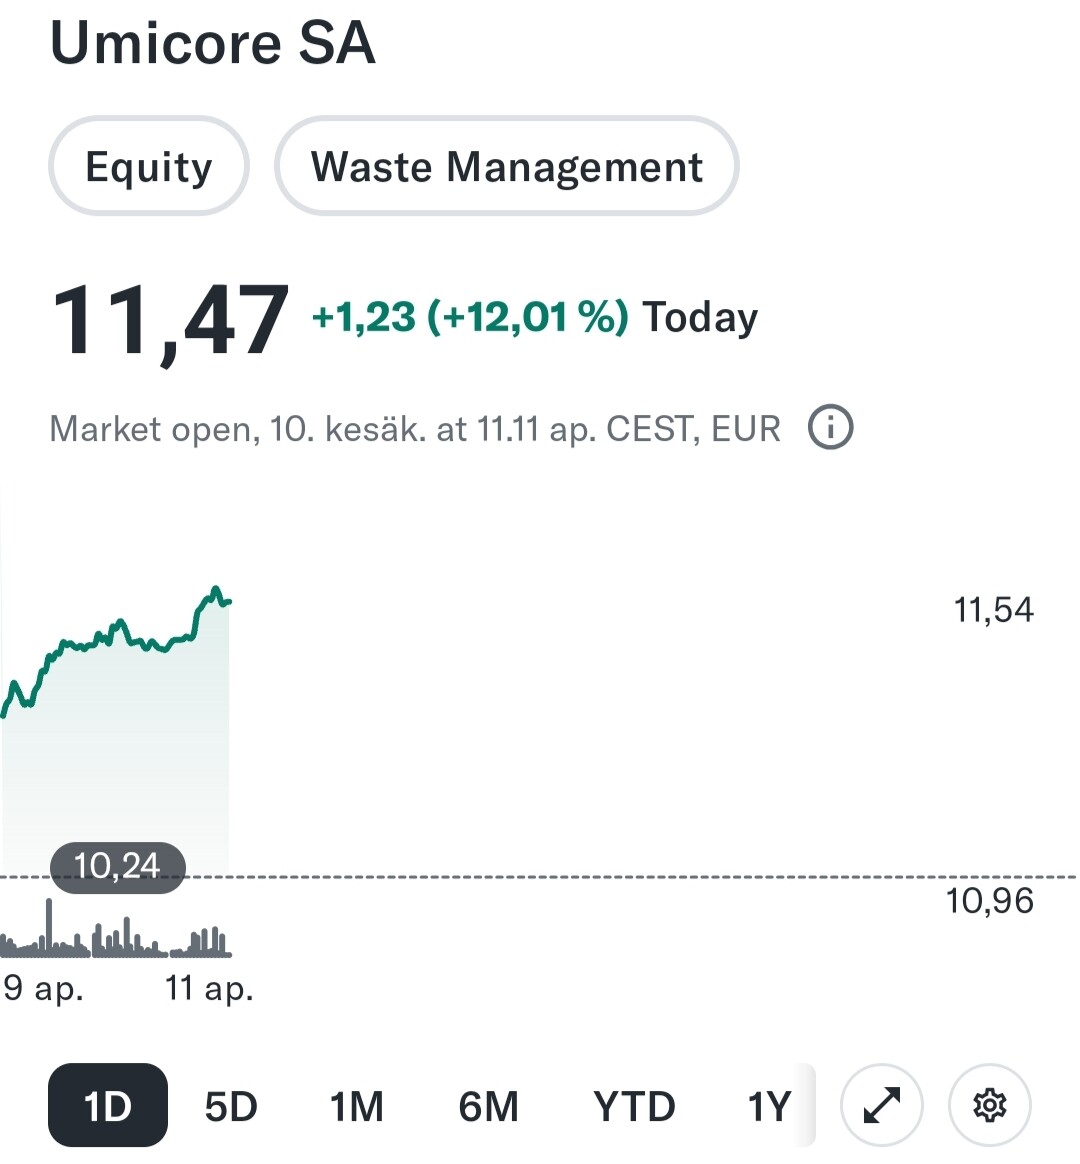The image size is (1080, 1164).
Task: Tap the 10,96 price axis label
Action: click(989, 900)
